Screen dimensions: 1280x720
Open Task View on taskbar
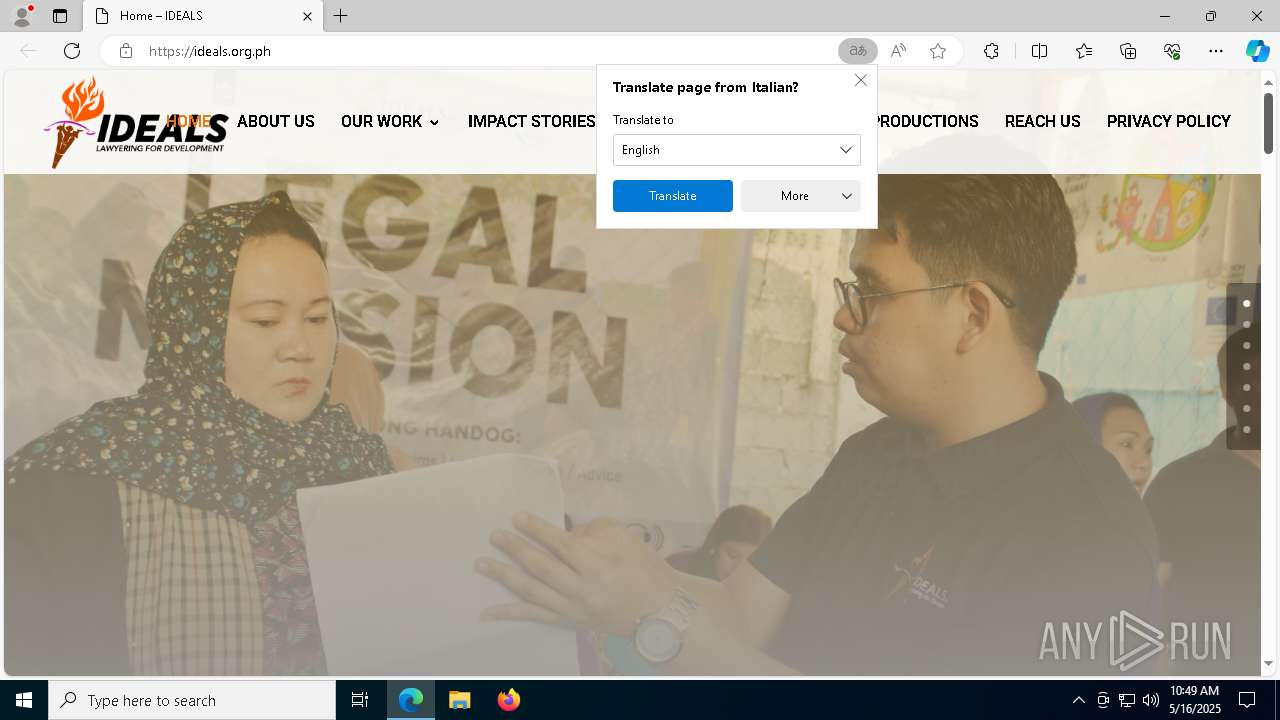tap(360, 700)
